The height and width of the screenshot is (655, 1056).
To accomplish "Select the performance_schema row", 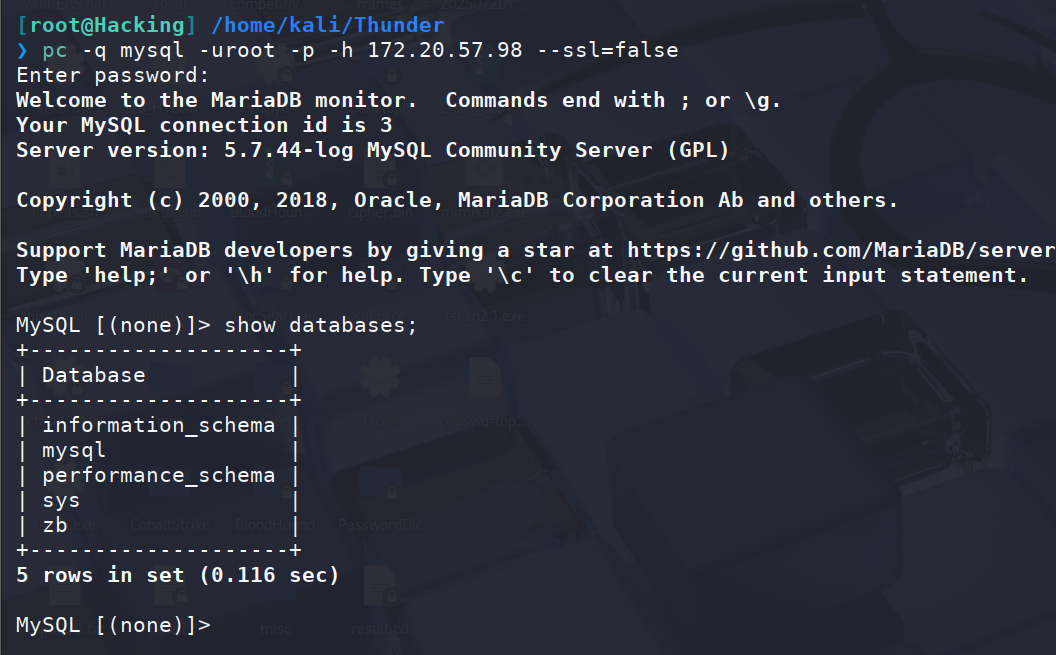I will coord(158,475).
